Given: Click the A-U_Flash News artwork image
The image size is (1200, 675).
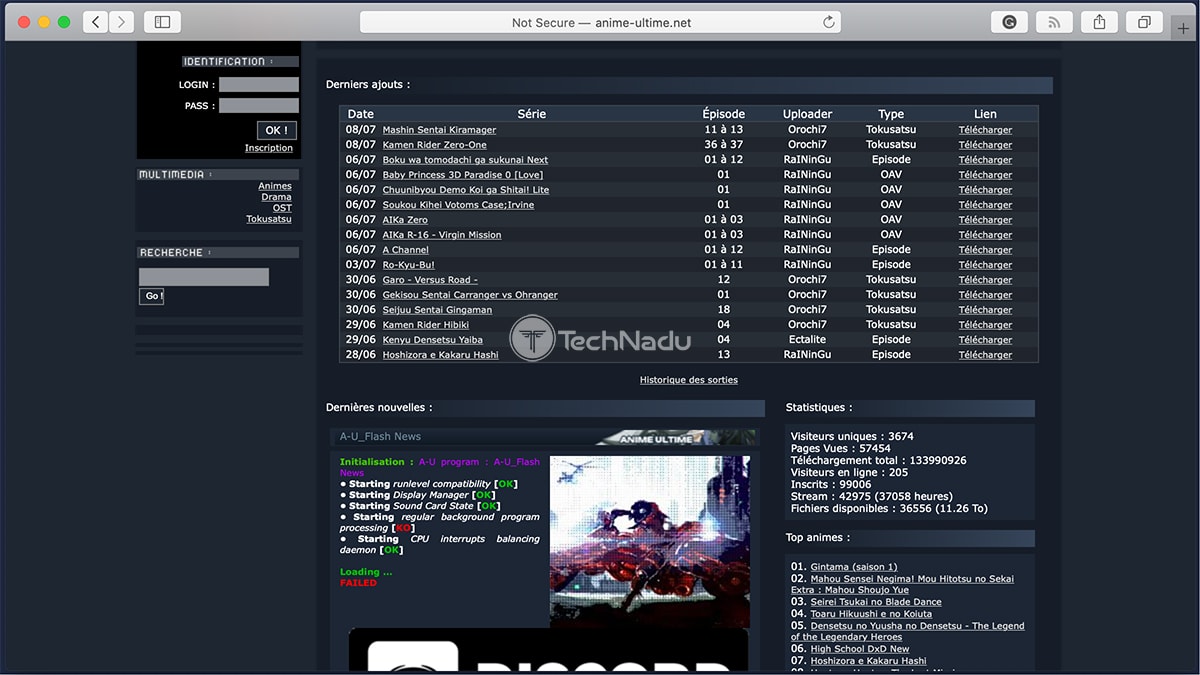Looking at the screenshot, I should [x=650, y=541].
